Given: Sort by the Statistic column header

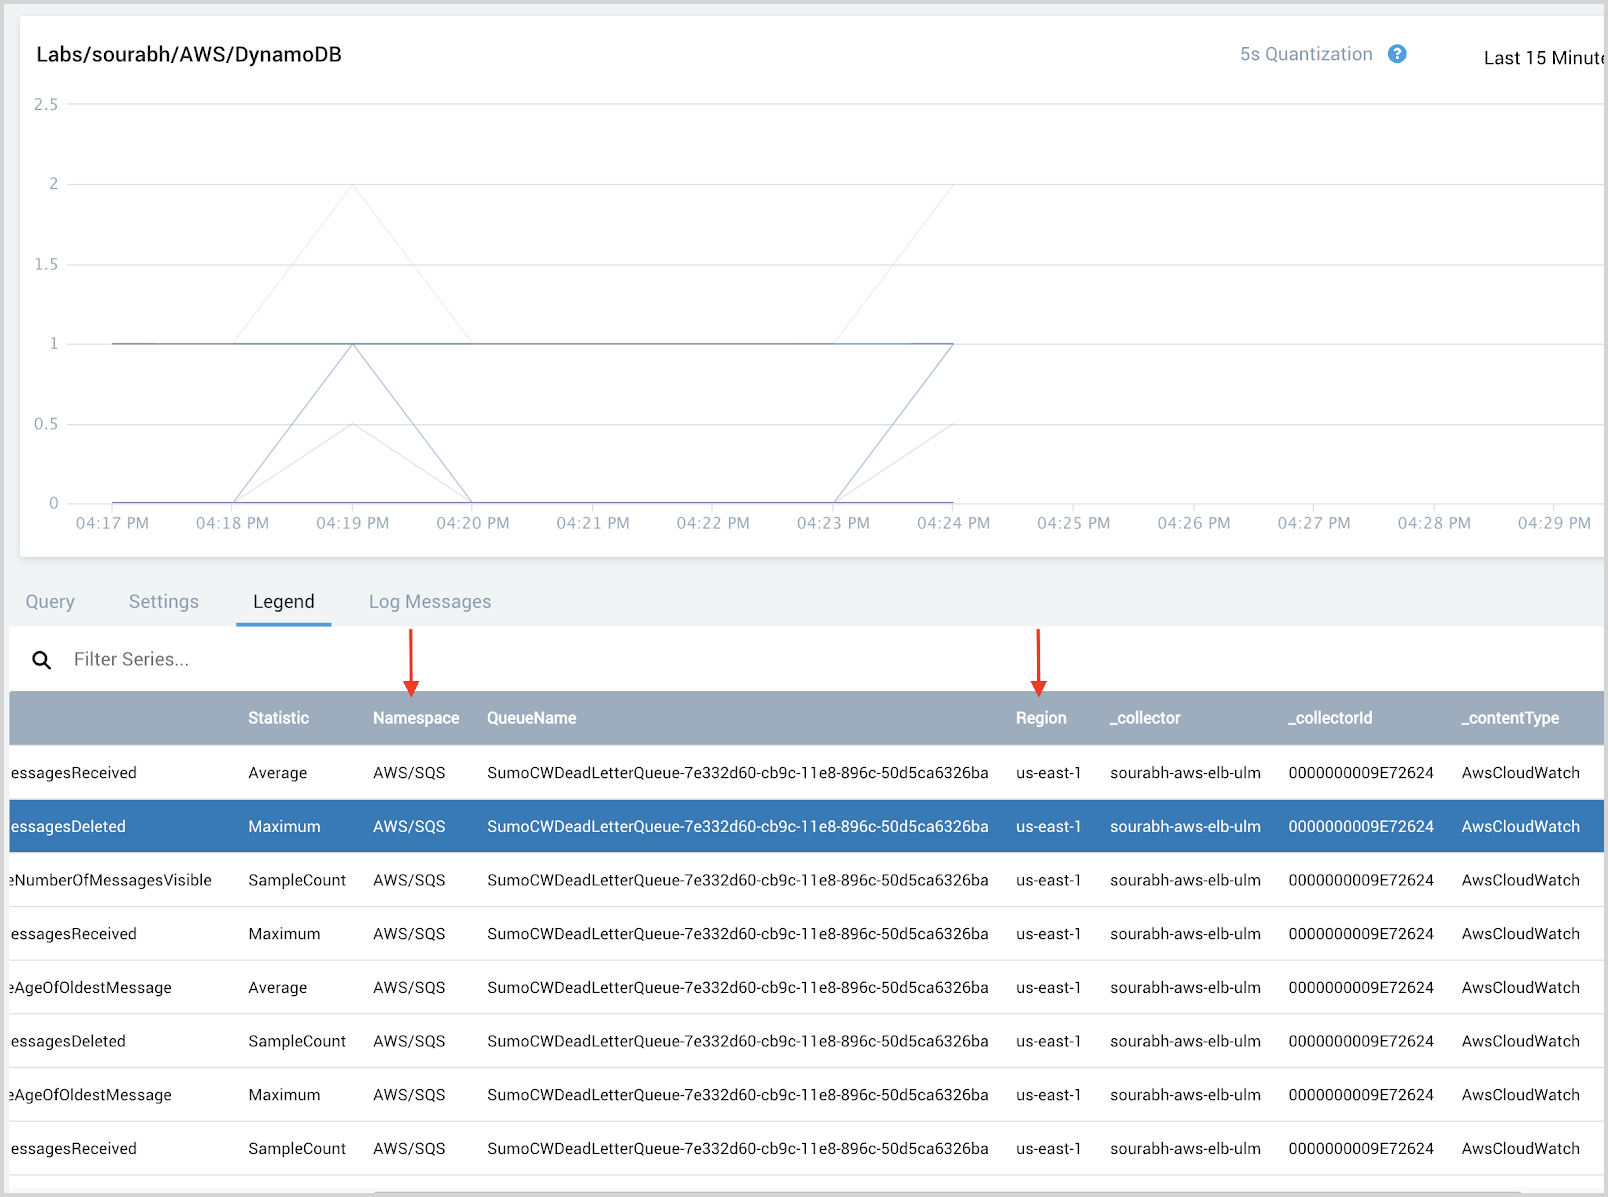Looking at the screenshot, I should [x=278, y=718].
